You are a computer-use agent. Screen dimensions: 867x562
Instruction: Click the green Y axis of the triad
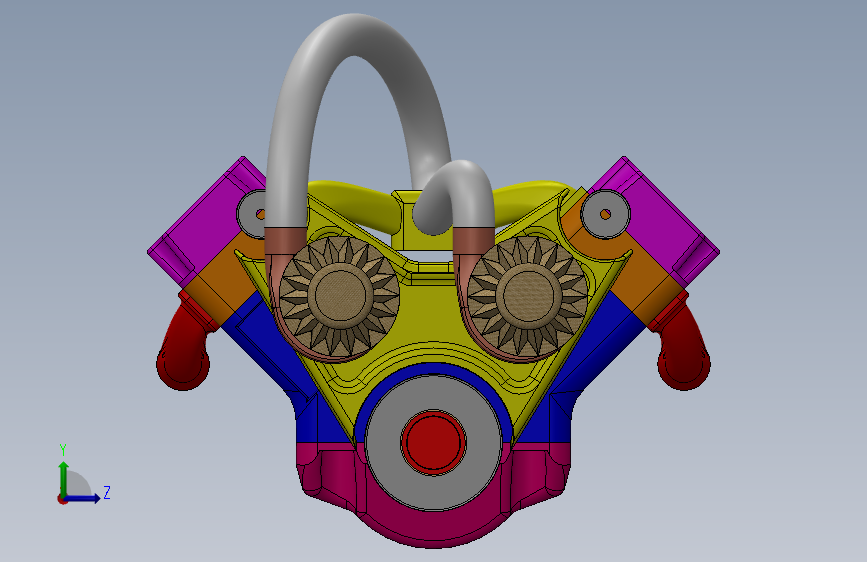click(x=64, y=478)
